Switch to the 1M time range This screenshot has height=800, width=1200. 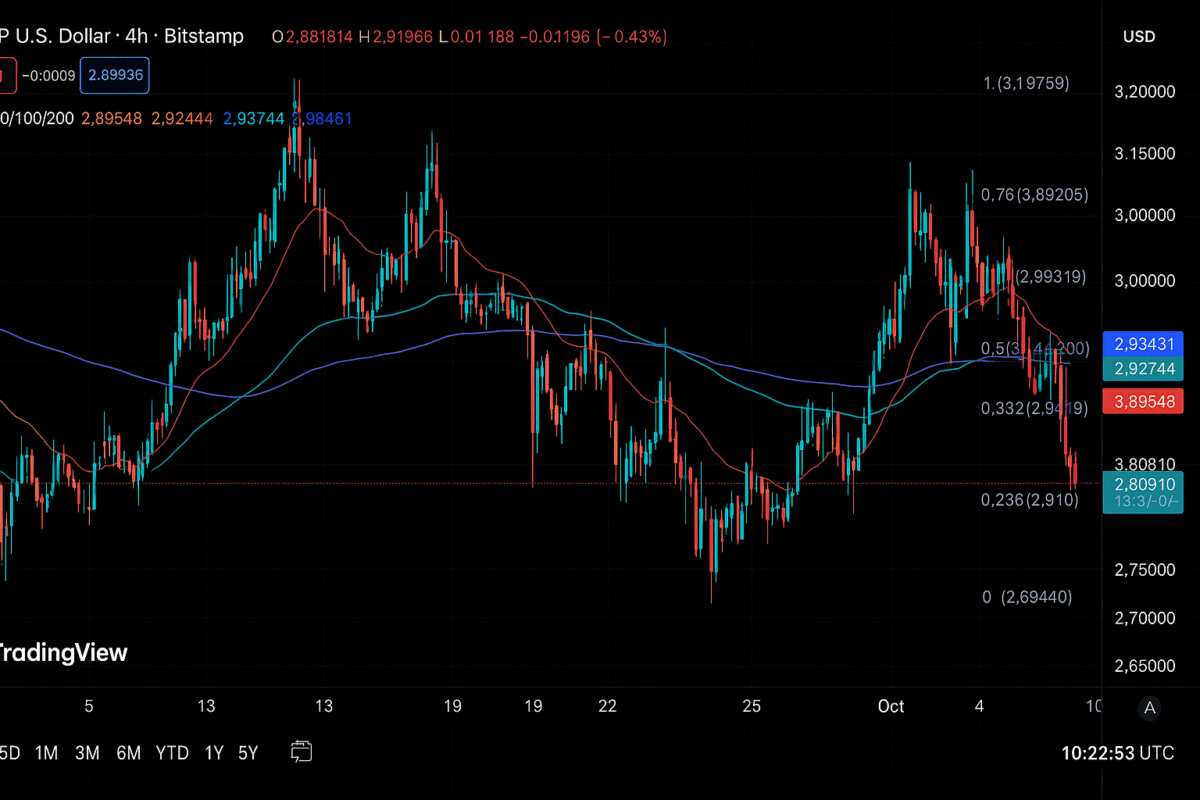point(46,753)
